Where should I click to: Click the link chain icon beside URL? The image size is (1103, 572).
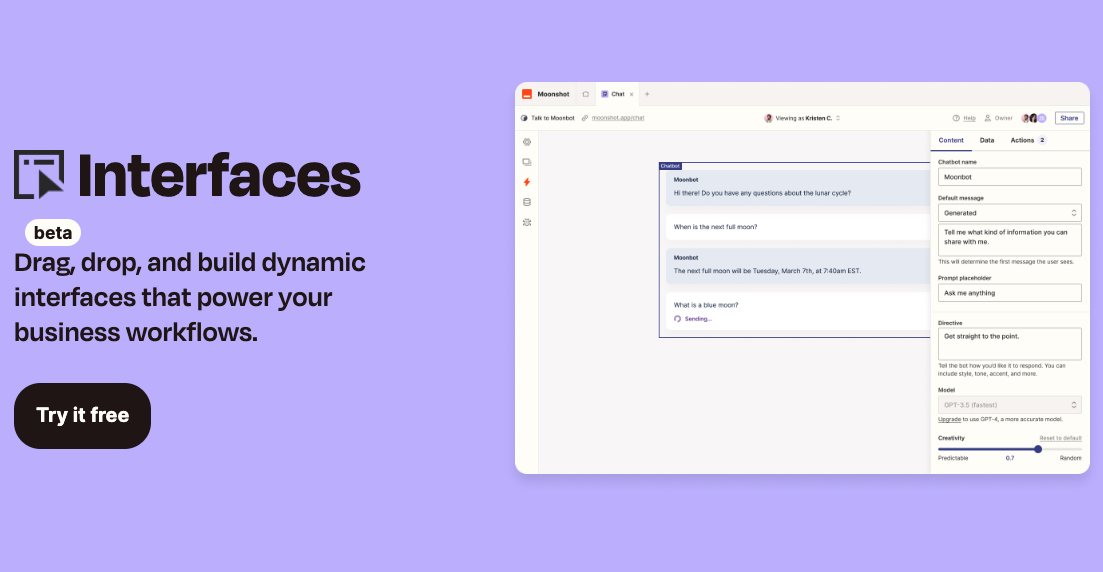pyautogui.click(x=585, y=118)
